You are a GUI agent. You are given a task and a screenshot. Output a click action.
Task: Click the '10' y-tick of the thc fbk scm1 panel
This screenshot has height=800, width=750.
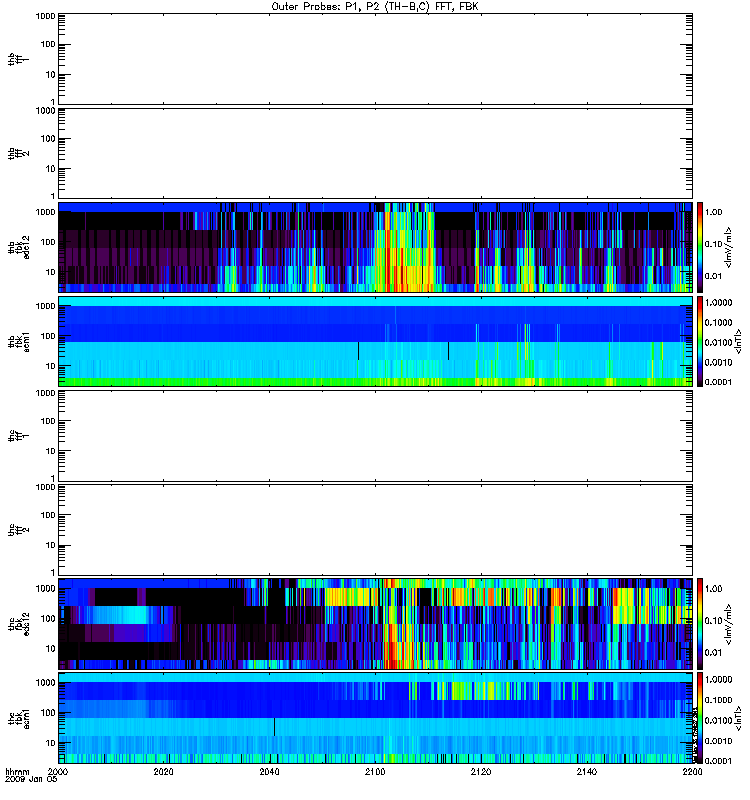tap(51, 743)
